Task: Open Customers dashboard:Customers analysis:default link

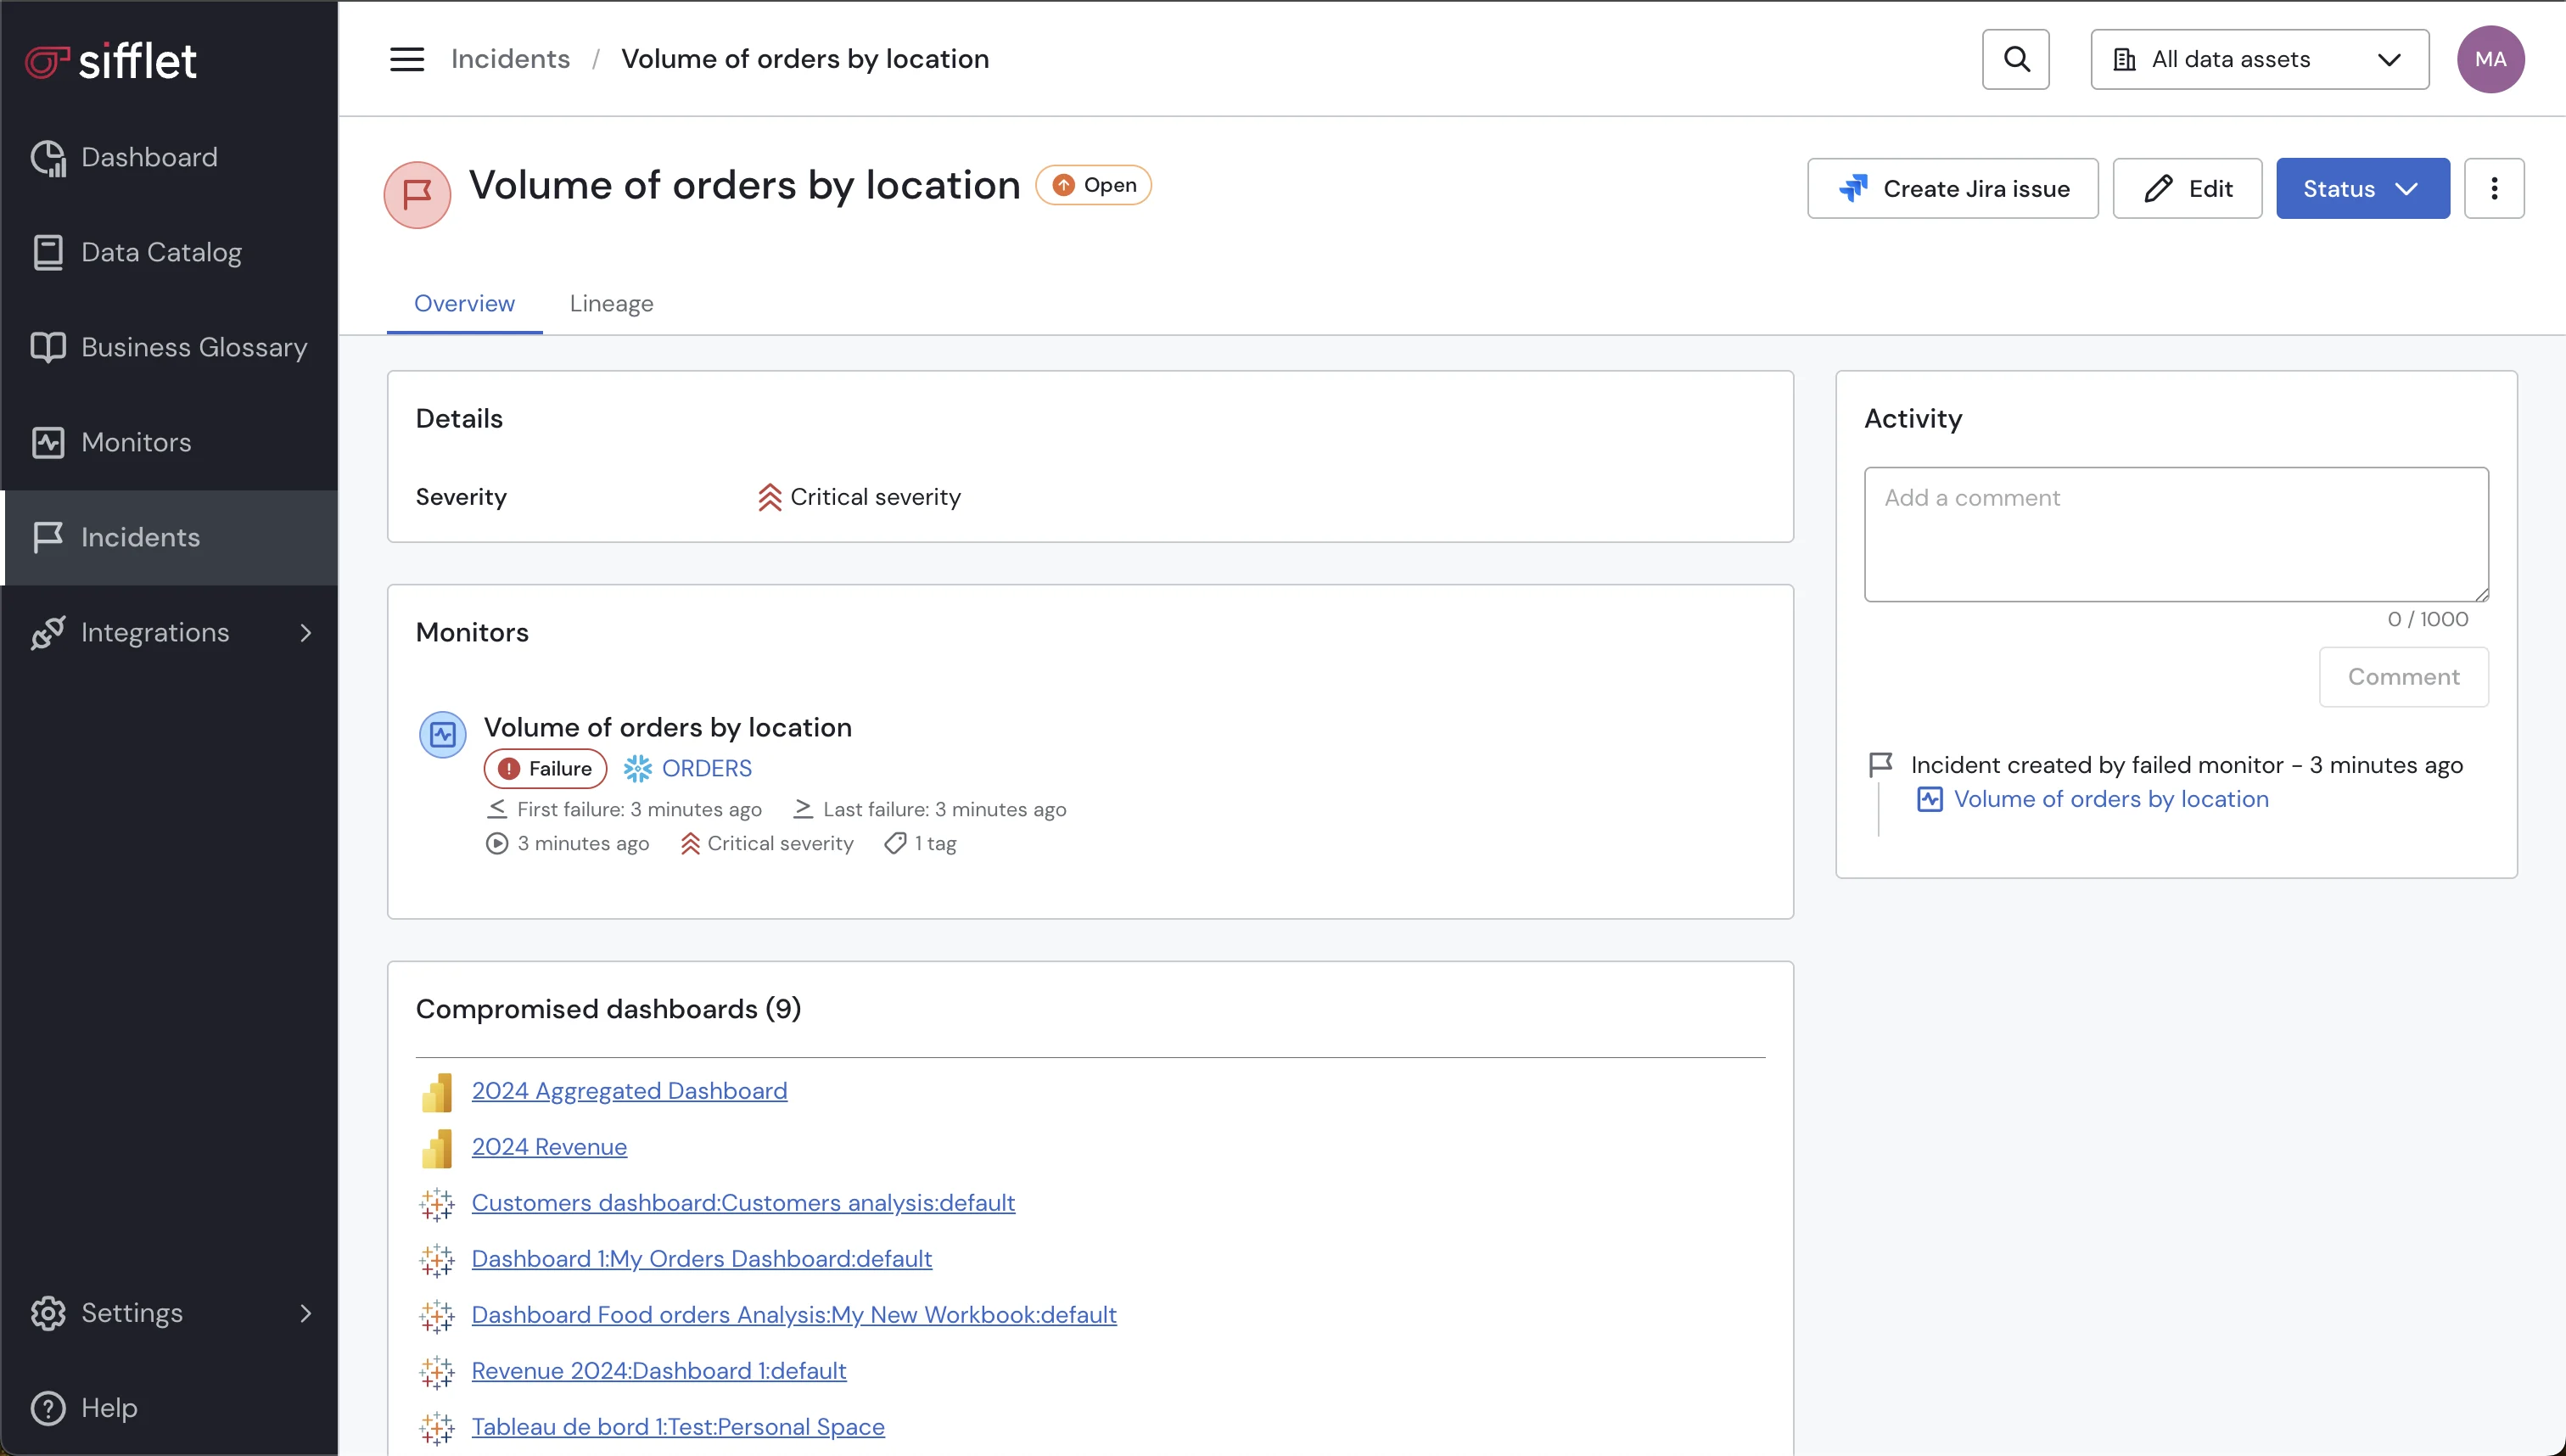Action: pos(743,1203)
